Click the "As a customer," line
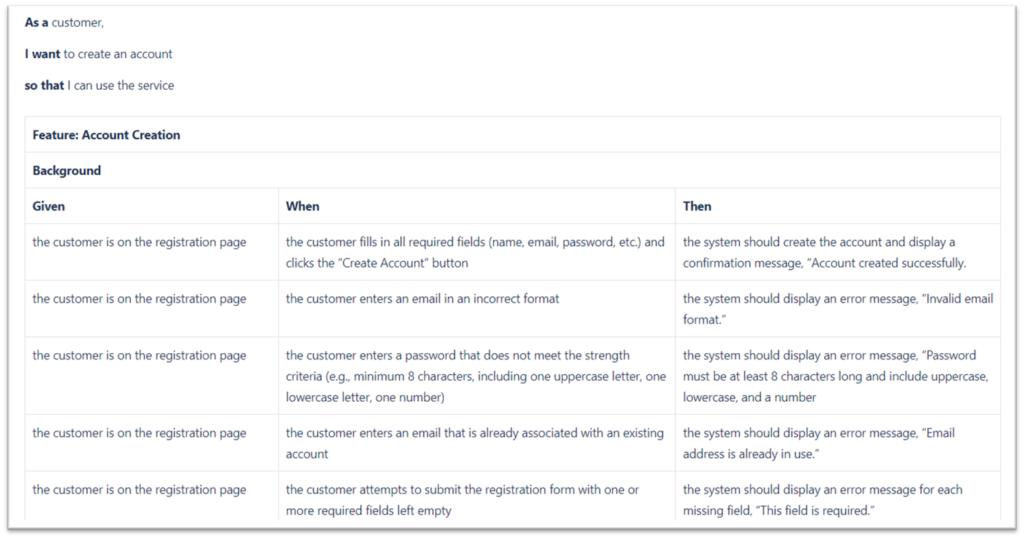The height and width of the screenshot is (539, 1024). pos(64,22)
